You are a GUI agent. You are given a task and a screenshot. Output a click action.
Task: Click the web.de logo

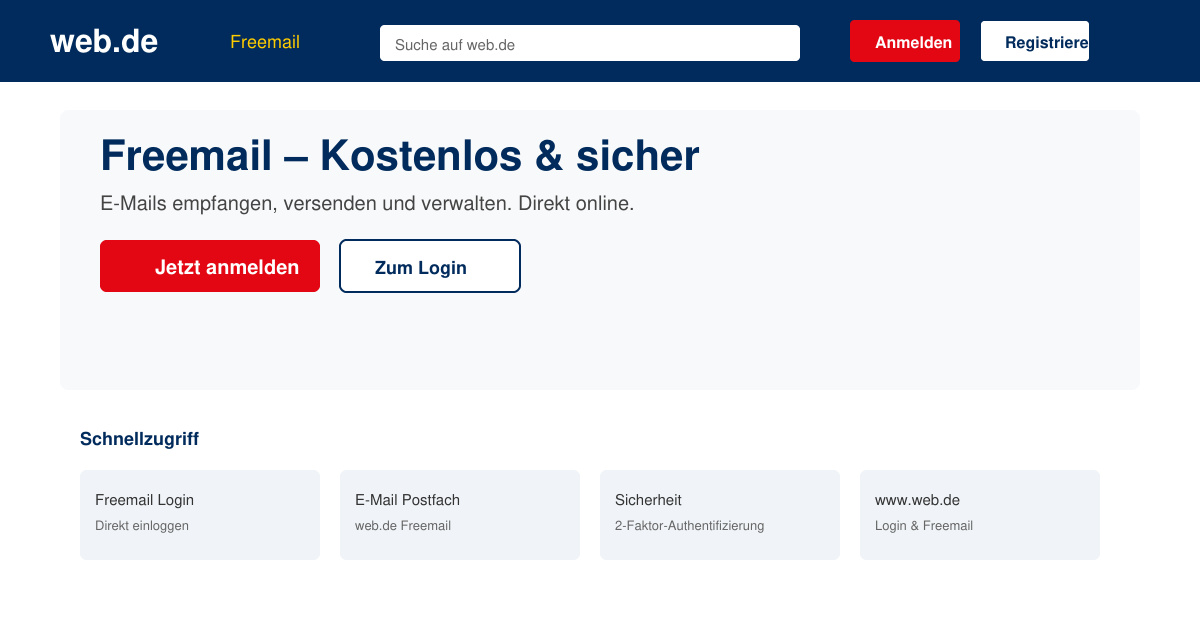pos(104,41)
